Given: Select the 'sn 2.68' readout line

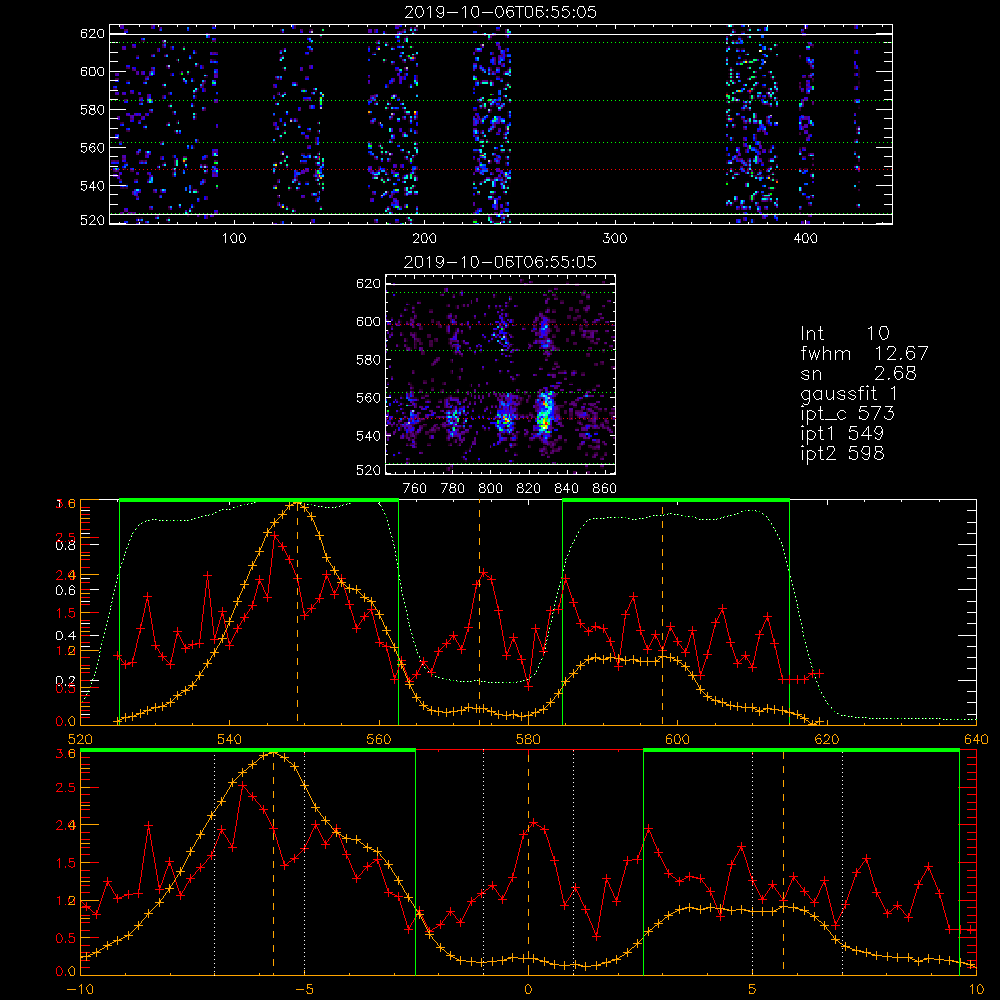Looking at the screenshot, I should pyautogui.click(x=858, y=373).
